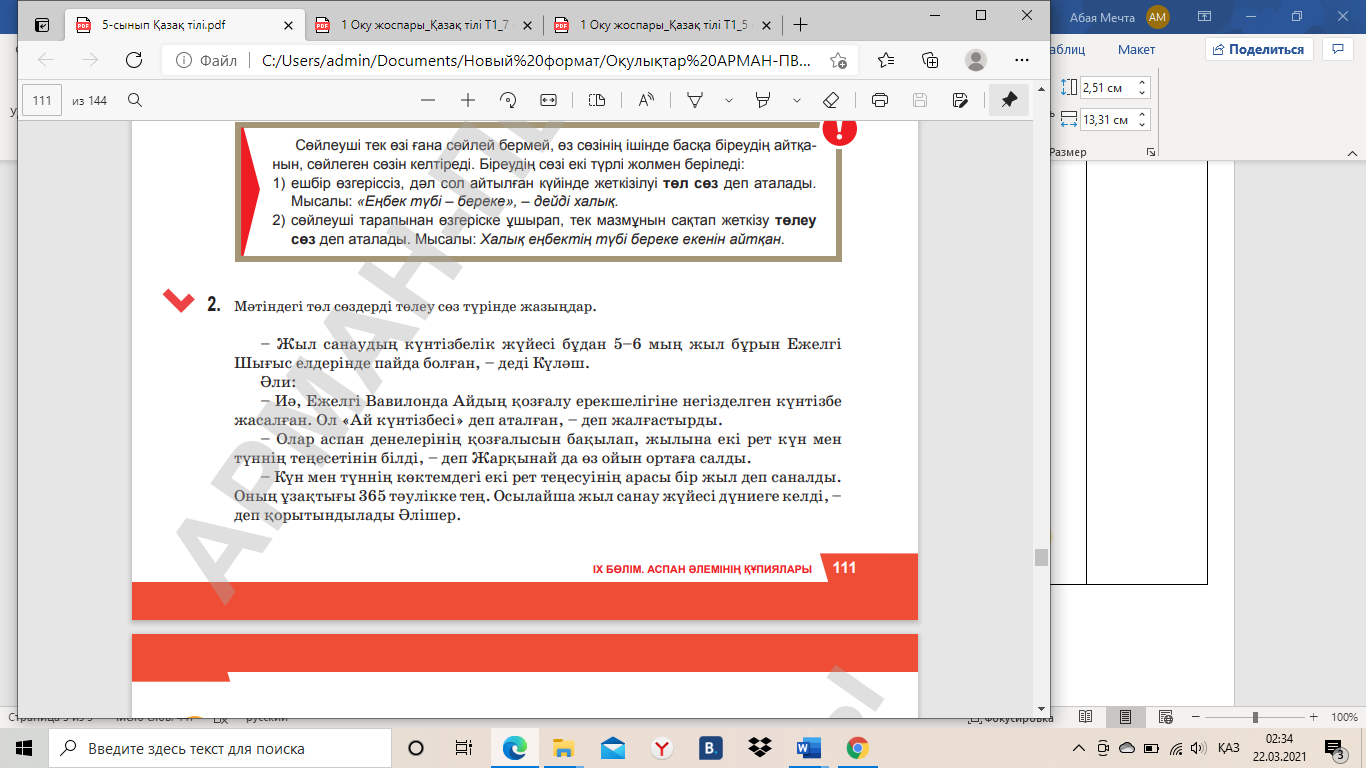This screenshot has height=768, width=1366.
Task: Fit PDF to page width
Action: click(548, 100)
